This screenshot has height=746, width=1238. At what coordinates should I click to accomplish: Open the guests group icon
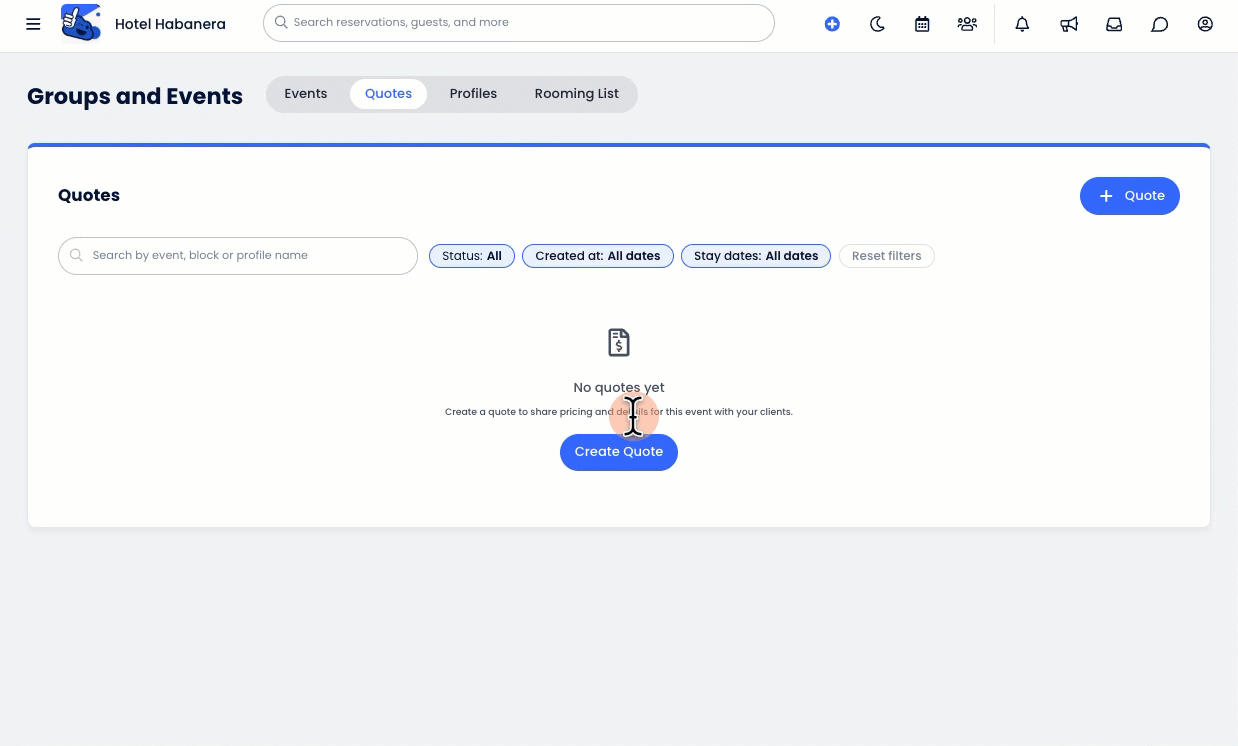point(967,24)
